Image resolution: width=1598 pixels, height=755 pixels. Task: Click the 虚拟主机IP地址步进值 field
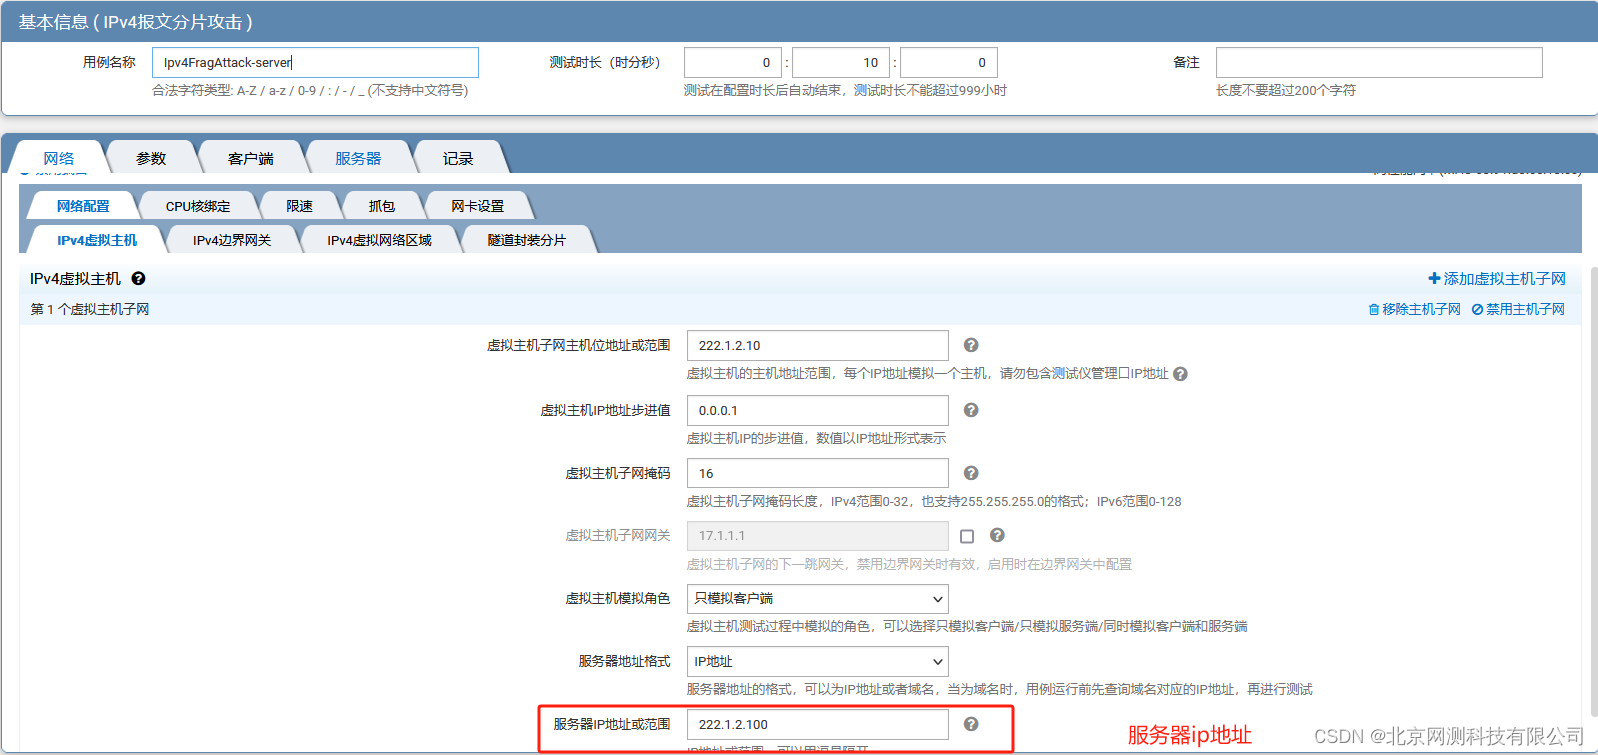818,410
